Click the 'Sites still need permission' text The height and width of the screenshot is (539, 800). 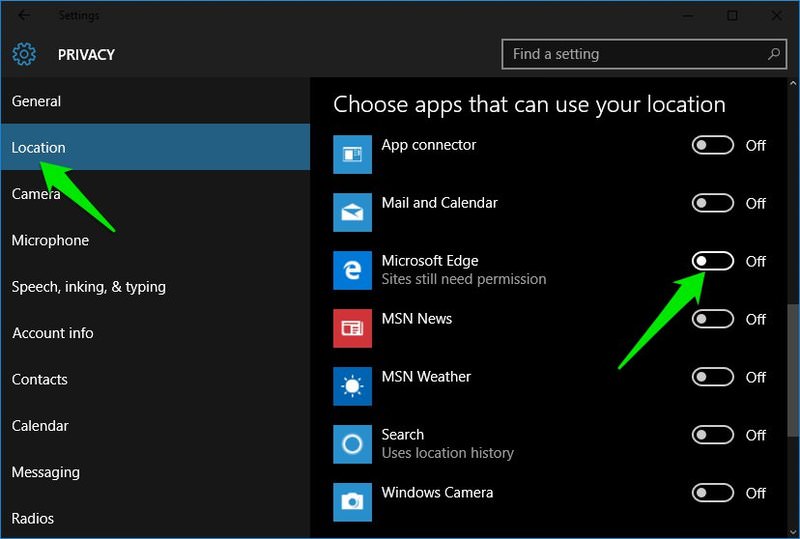click(464, 279)
